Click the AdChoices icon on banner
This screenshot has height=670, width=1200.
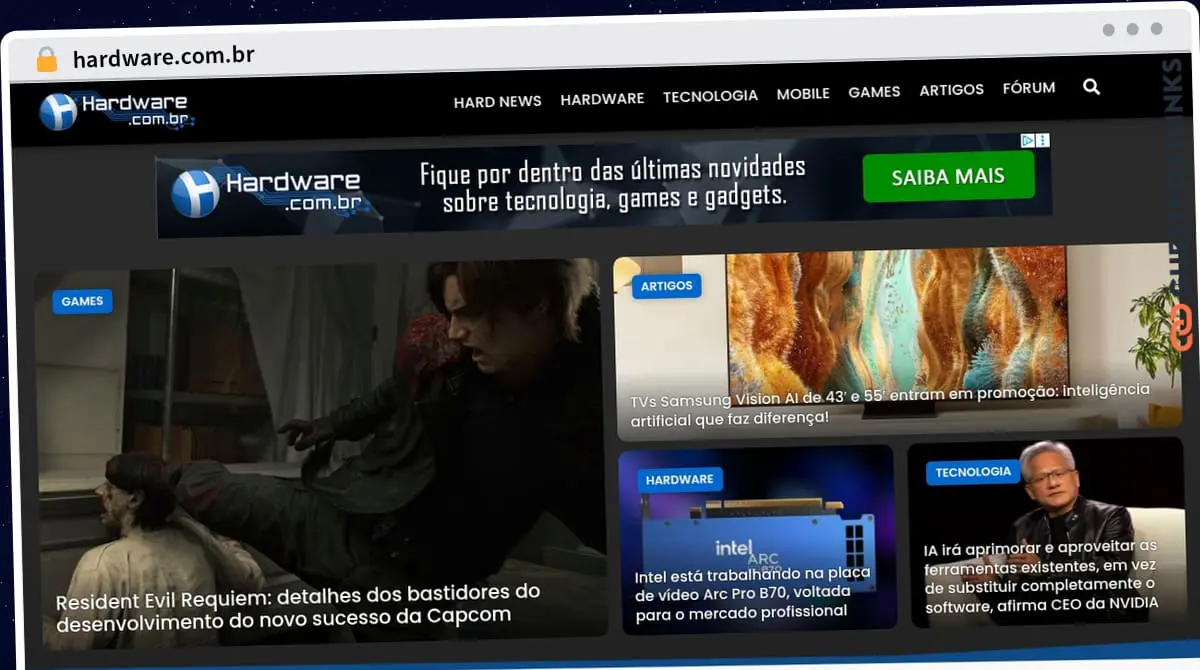tap(1027, 141)
